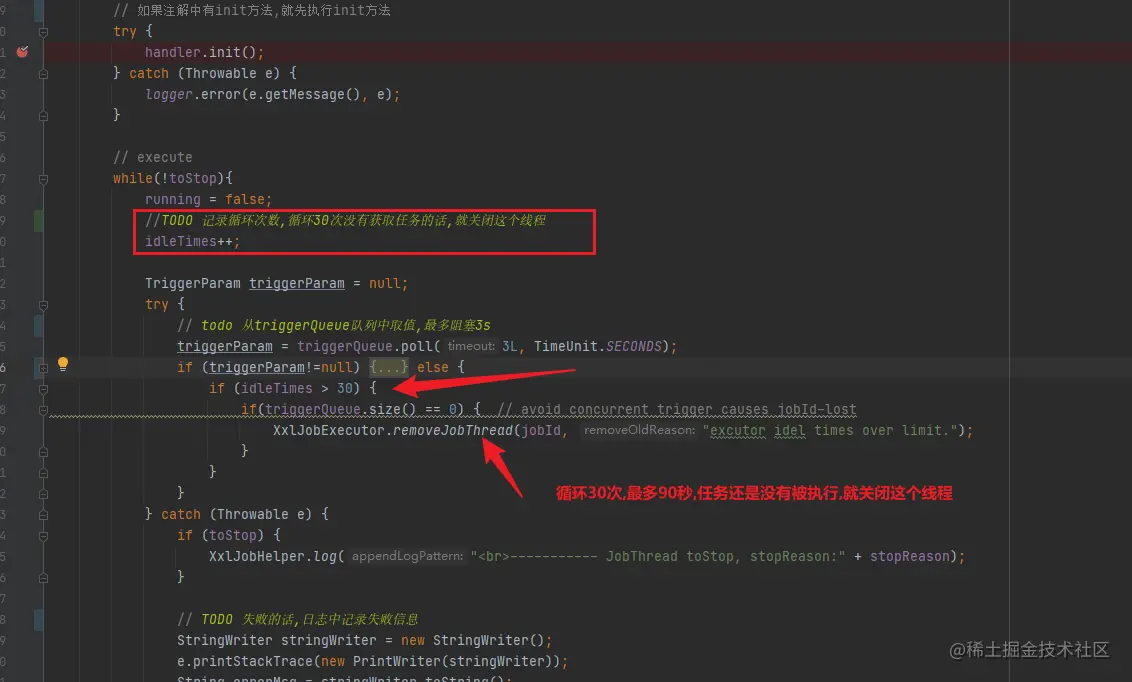Collapse the try block below triggerParam = null
Screen dimensions: 1132x682
tap(43, 305)
